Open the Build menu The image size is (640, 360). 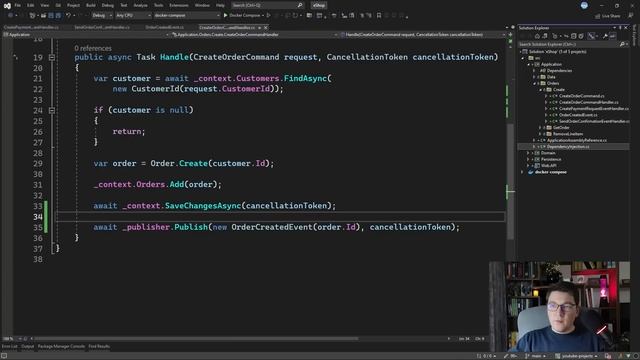[x=91, y=5]
